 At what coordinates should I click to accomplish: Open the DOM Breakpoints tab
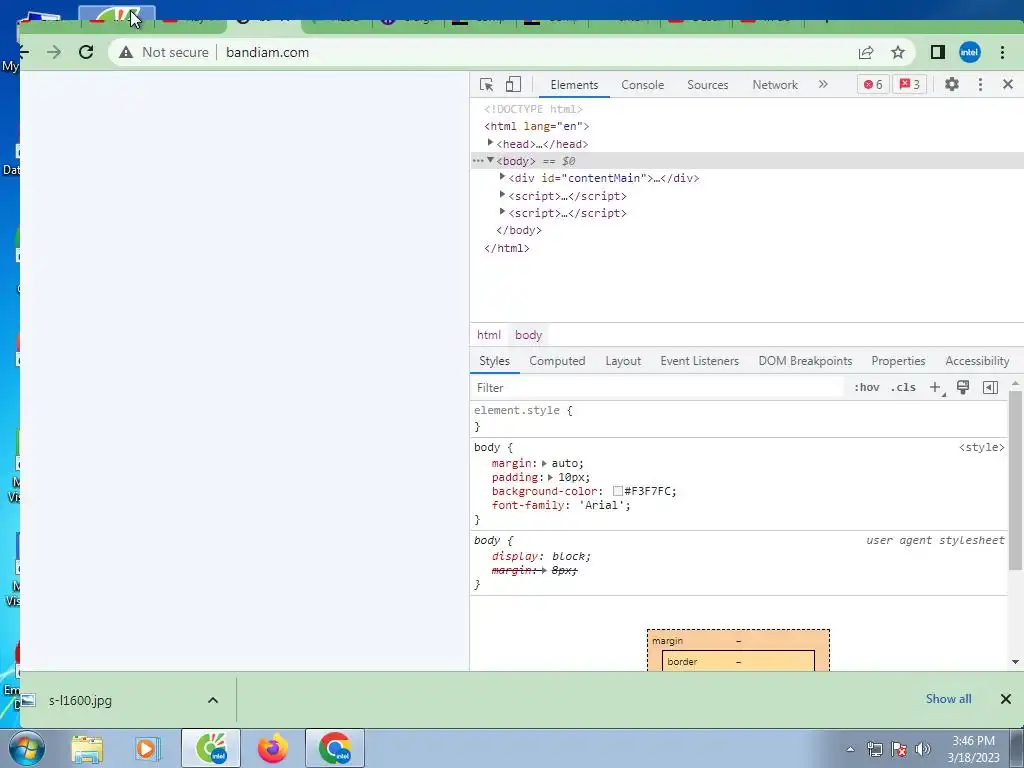coord(805,361)
